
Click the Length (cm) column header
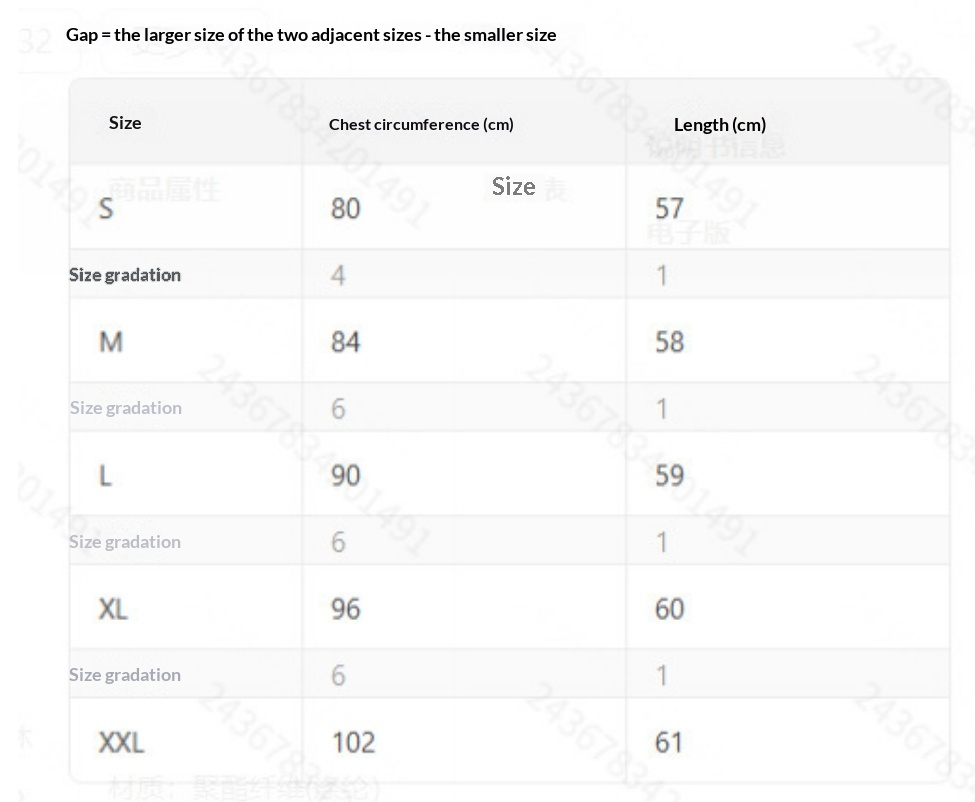(x=719, y=124)
